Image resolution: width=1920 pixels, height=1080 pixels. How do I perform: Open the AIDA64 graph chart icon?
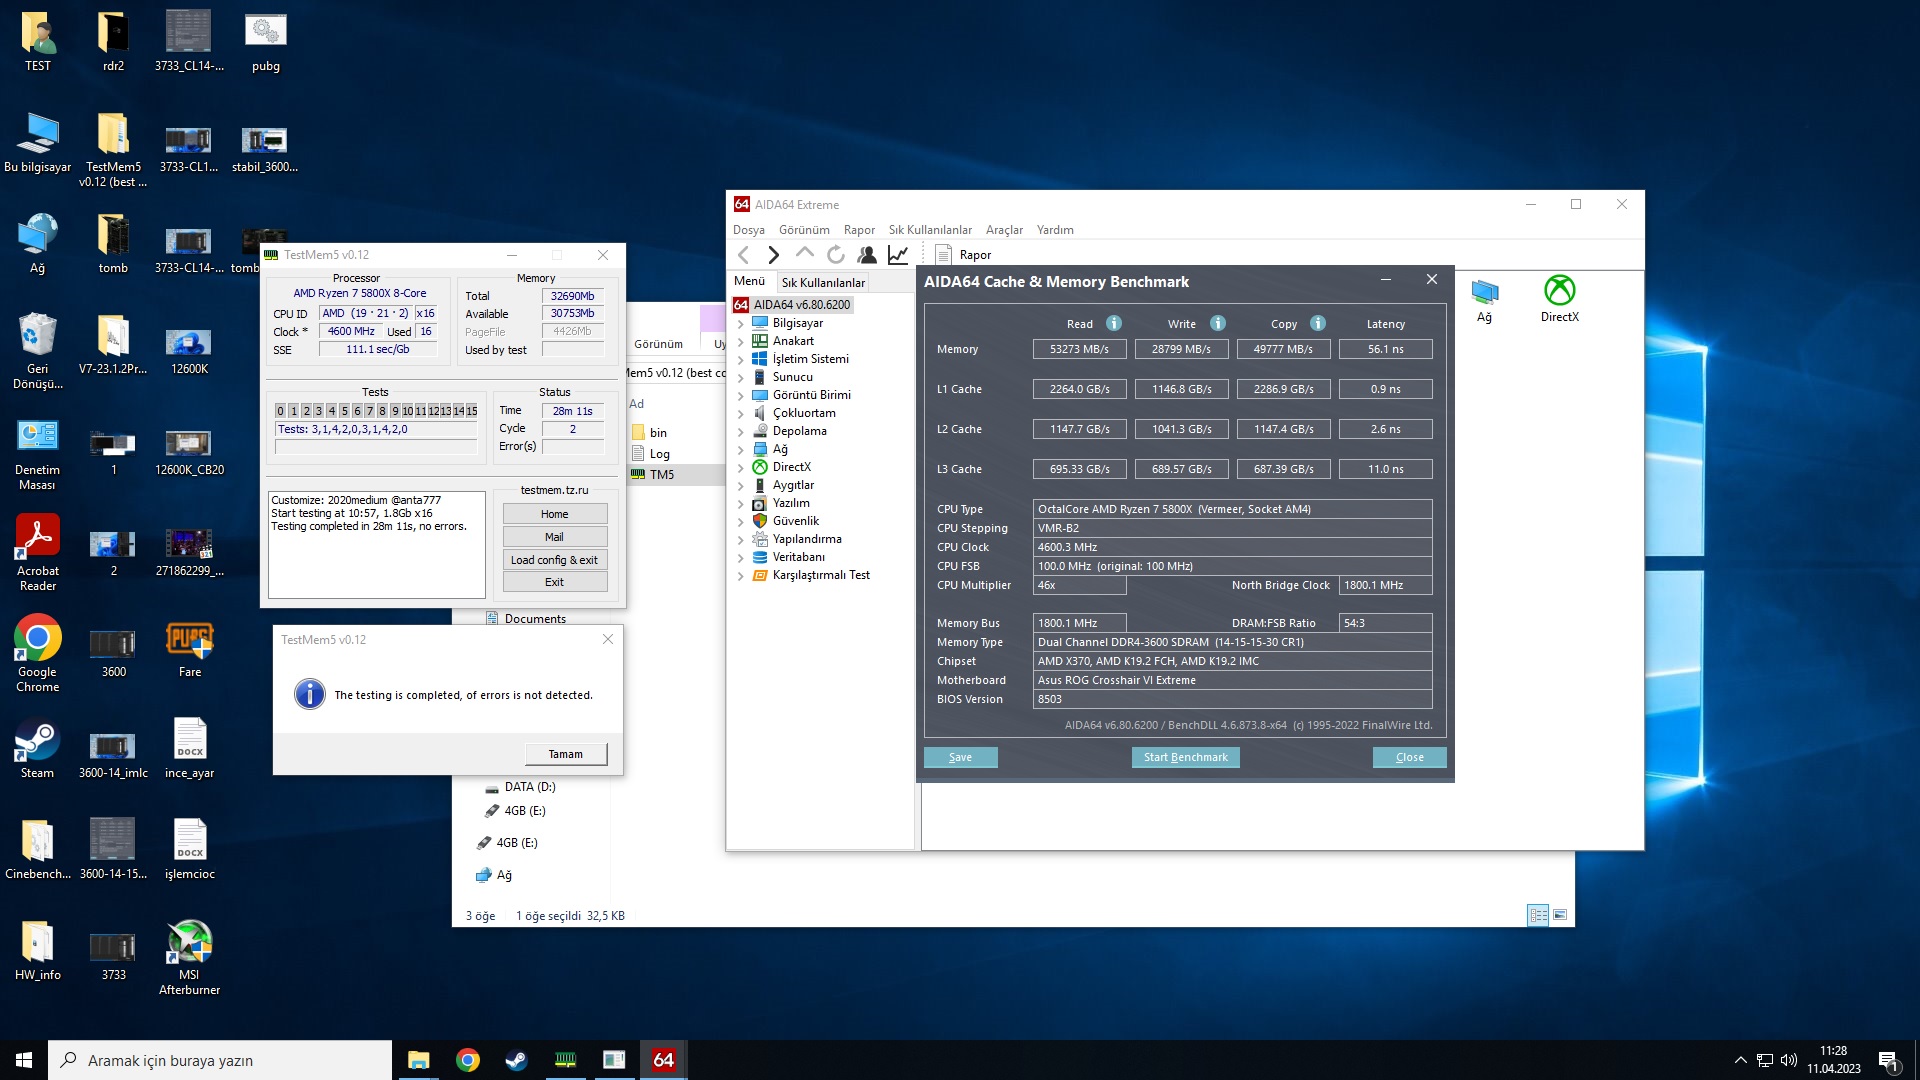pyautogui.click(x=898, y=255)
